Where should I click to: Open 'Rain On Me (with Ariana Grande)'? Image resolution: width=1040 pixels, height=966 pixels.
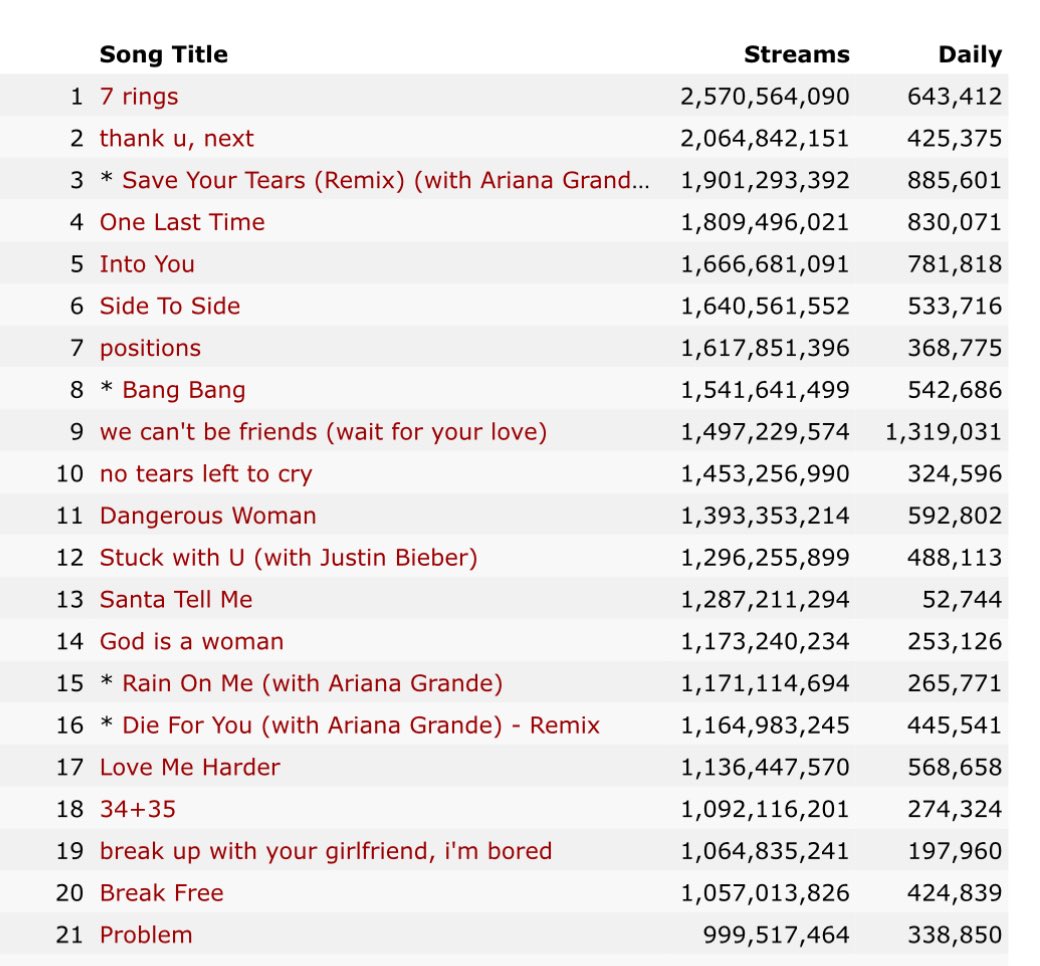click(x=312, y=683)
